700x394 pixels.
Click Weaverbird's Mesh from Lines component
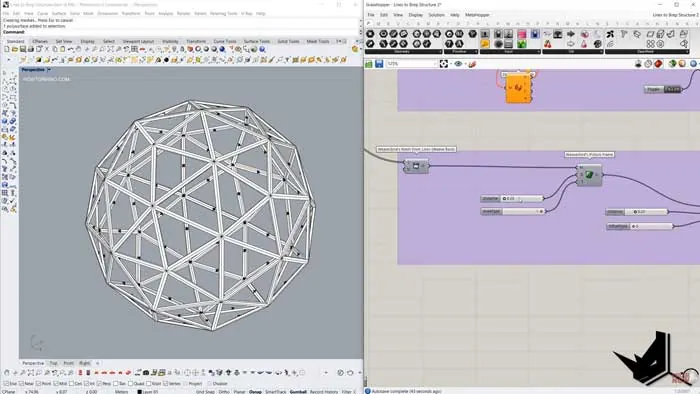click(x=416, y=166)
